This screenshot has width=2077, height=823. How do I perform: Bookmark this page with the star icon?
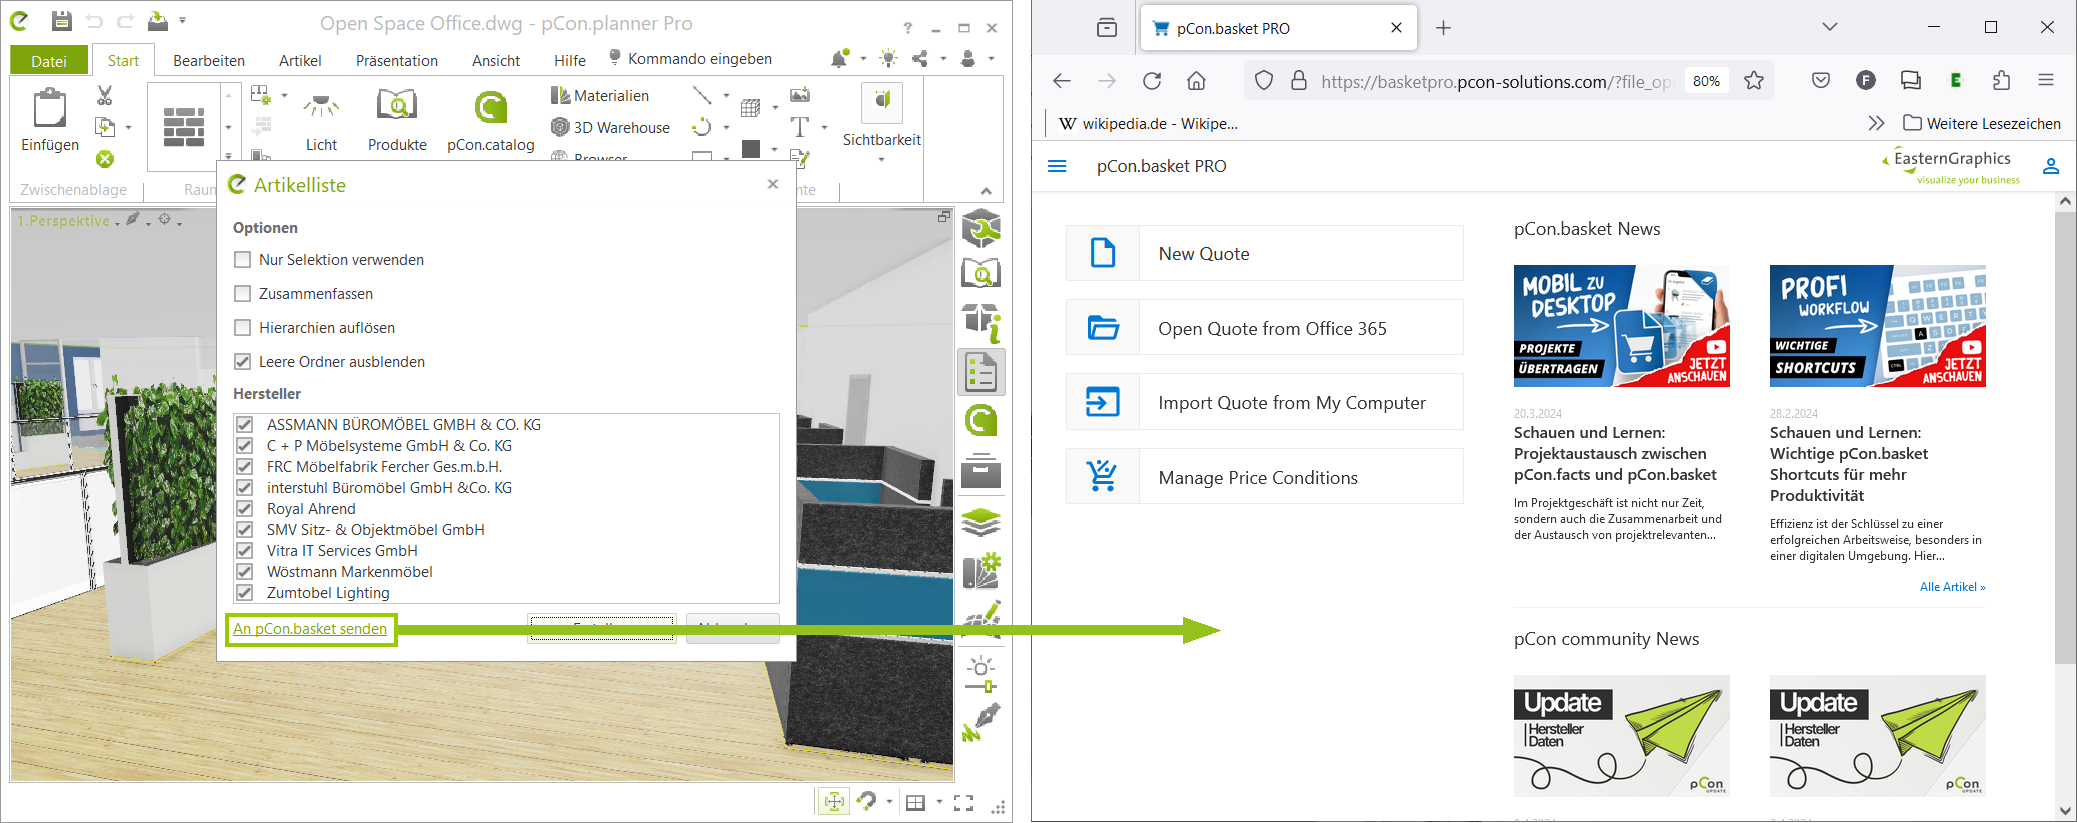pos(1754,81)
